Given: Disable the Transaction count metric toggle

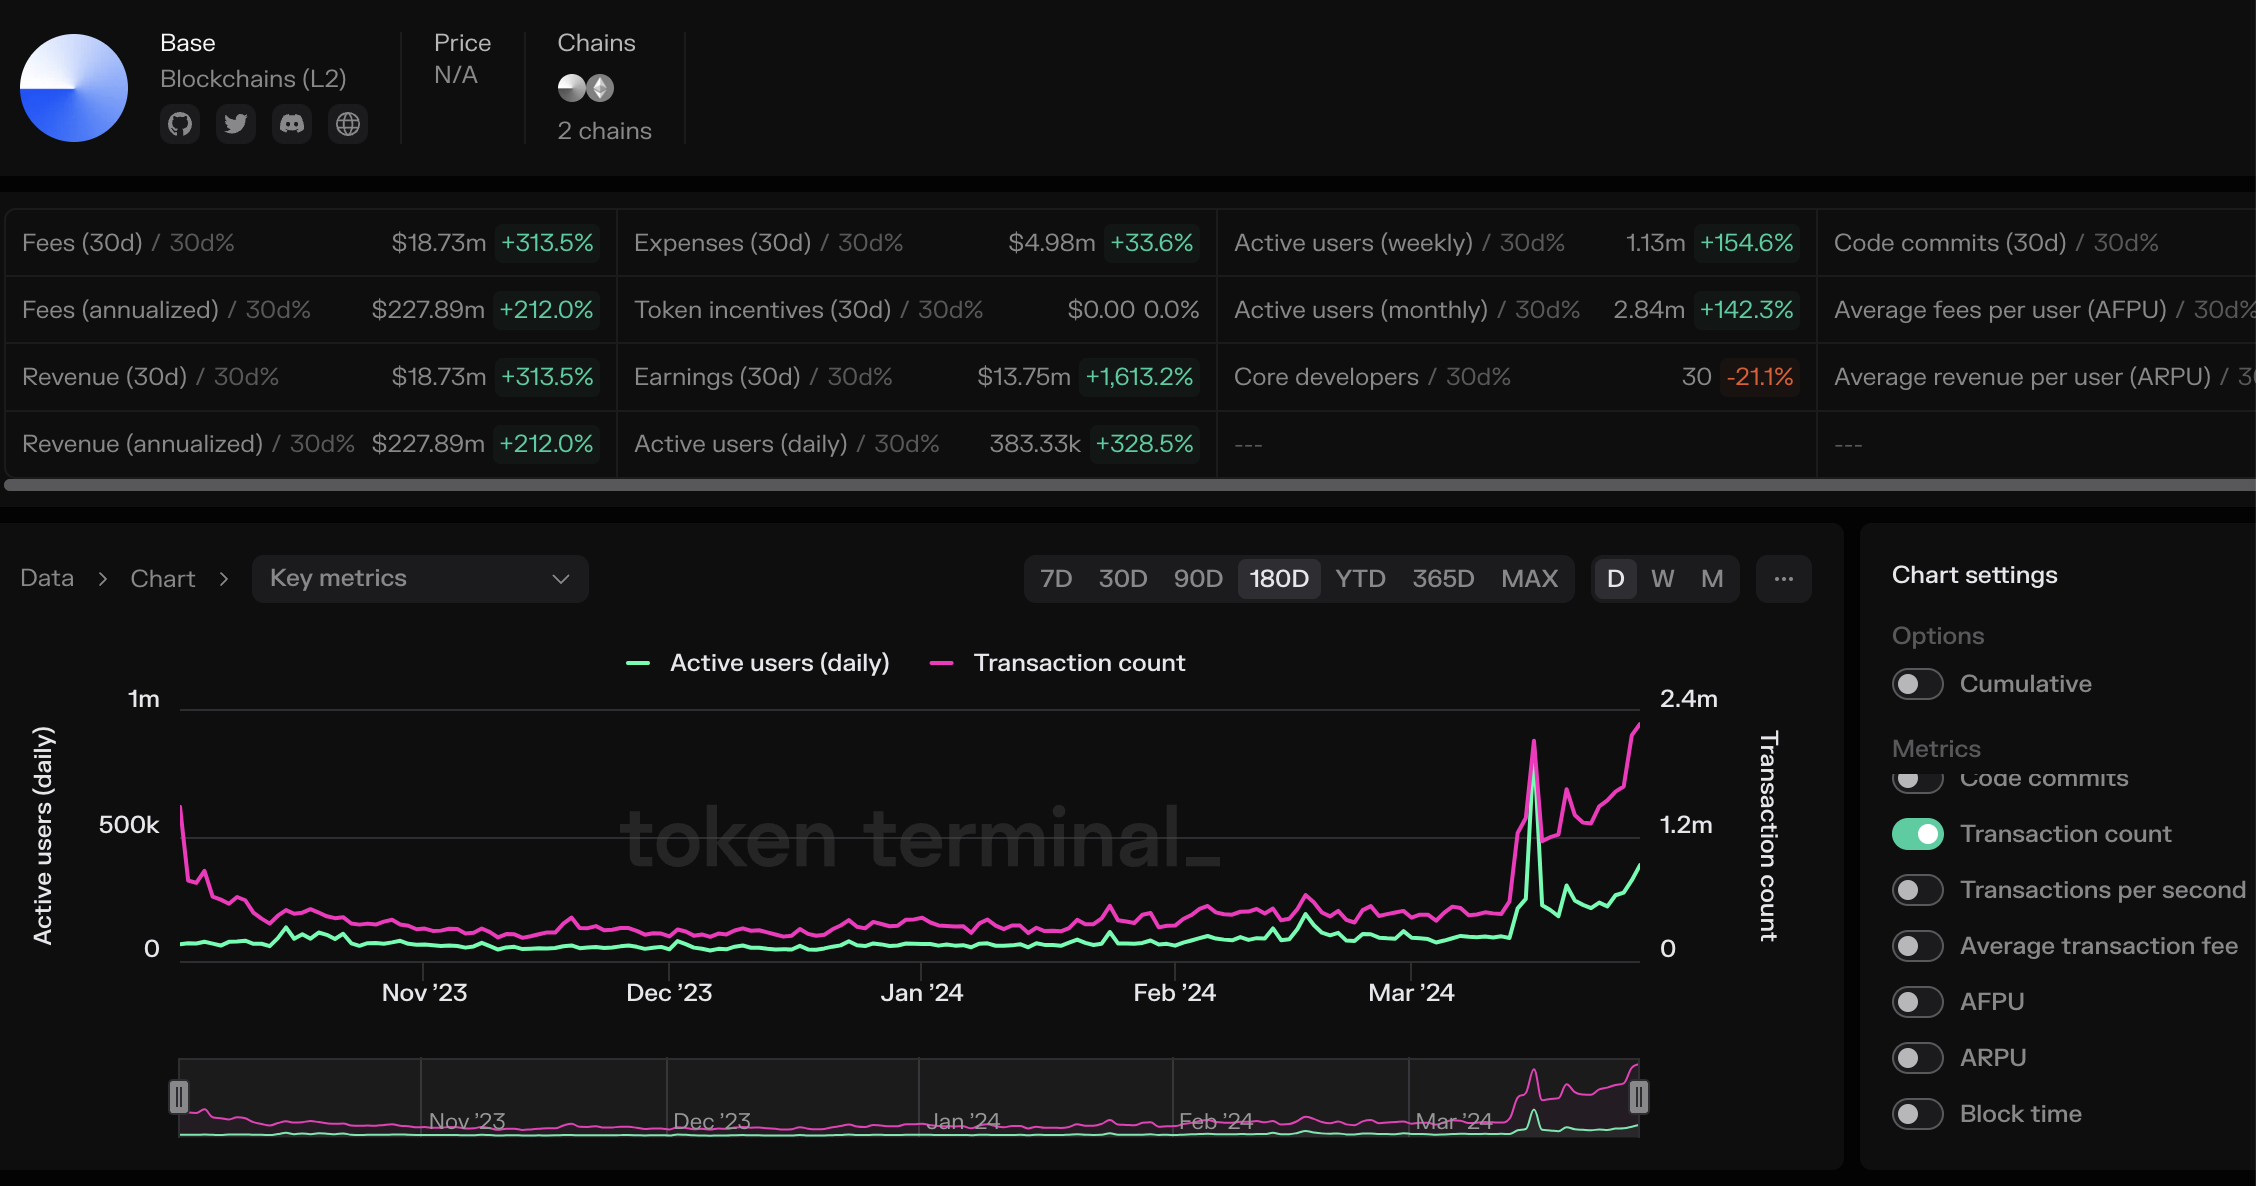Looking at the screenshot, I should pos(1917,834).
